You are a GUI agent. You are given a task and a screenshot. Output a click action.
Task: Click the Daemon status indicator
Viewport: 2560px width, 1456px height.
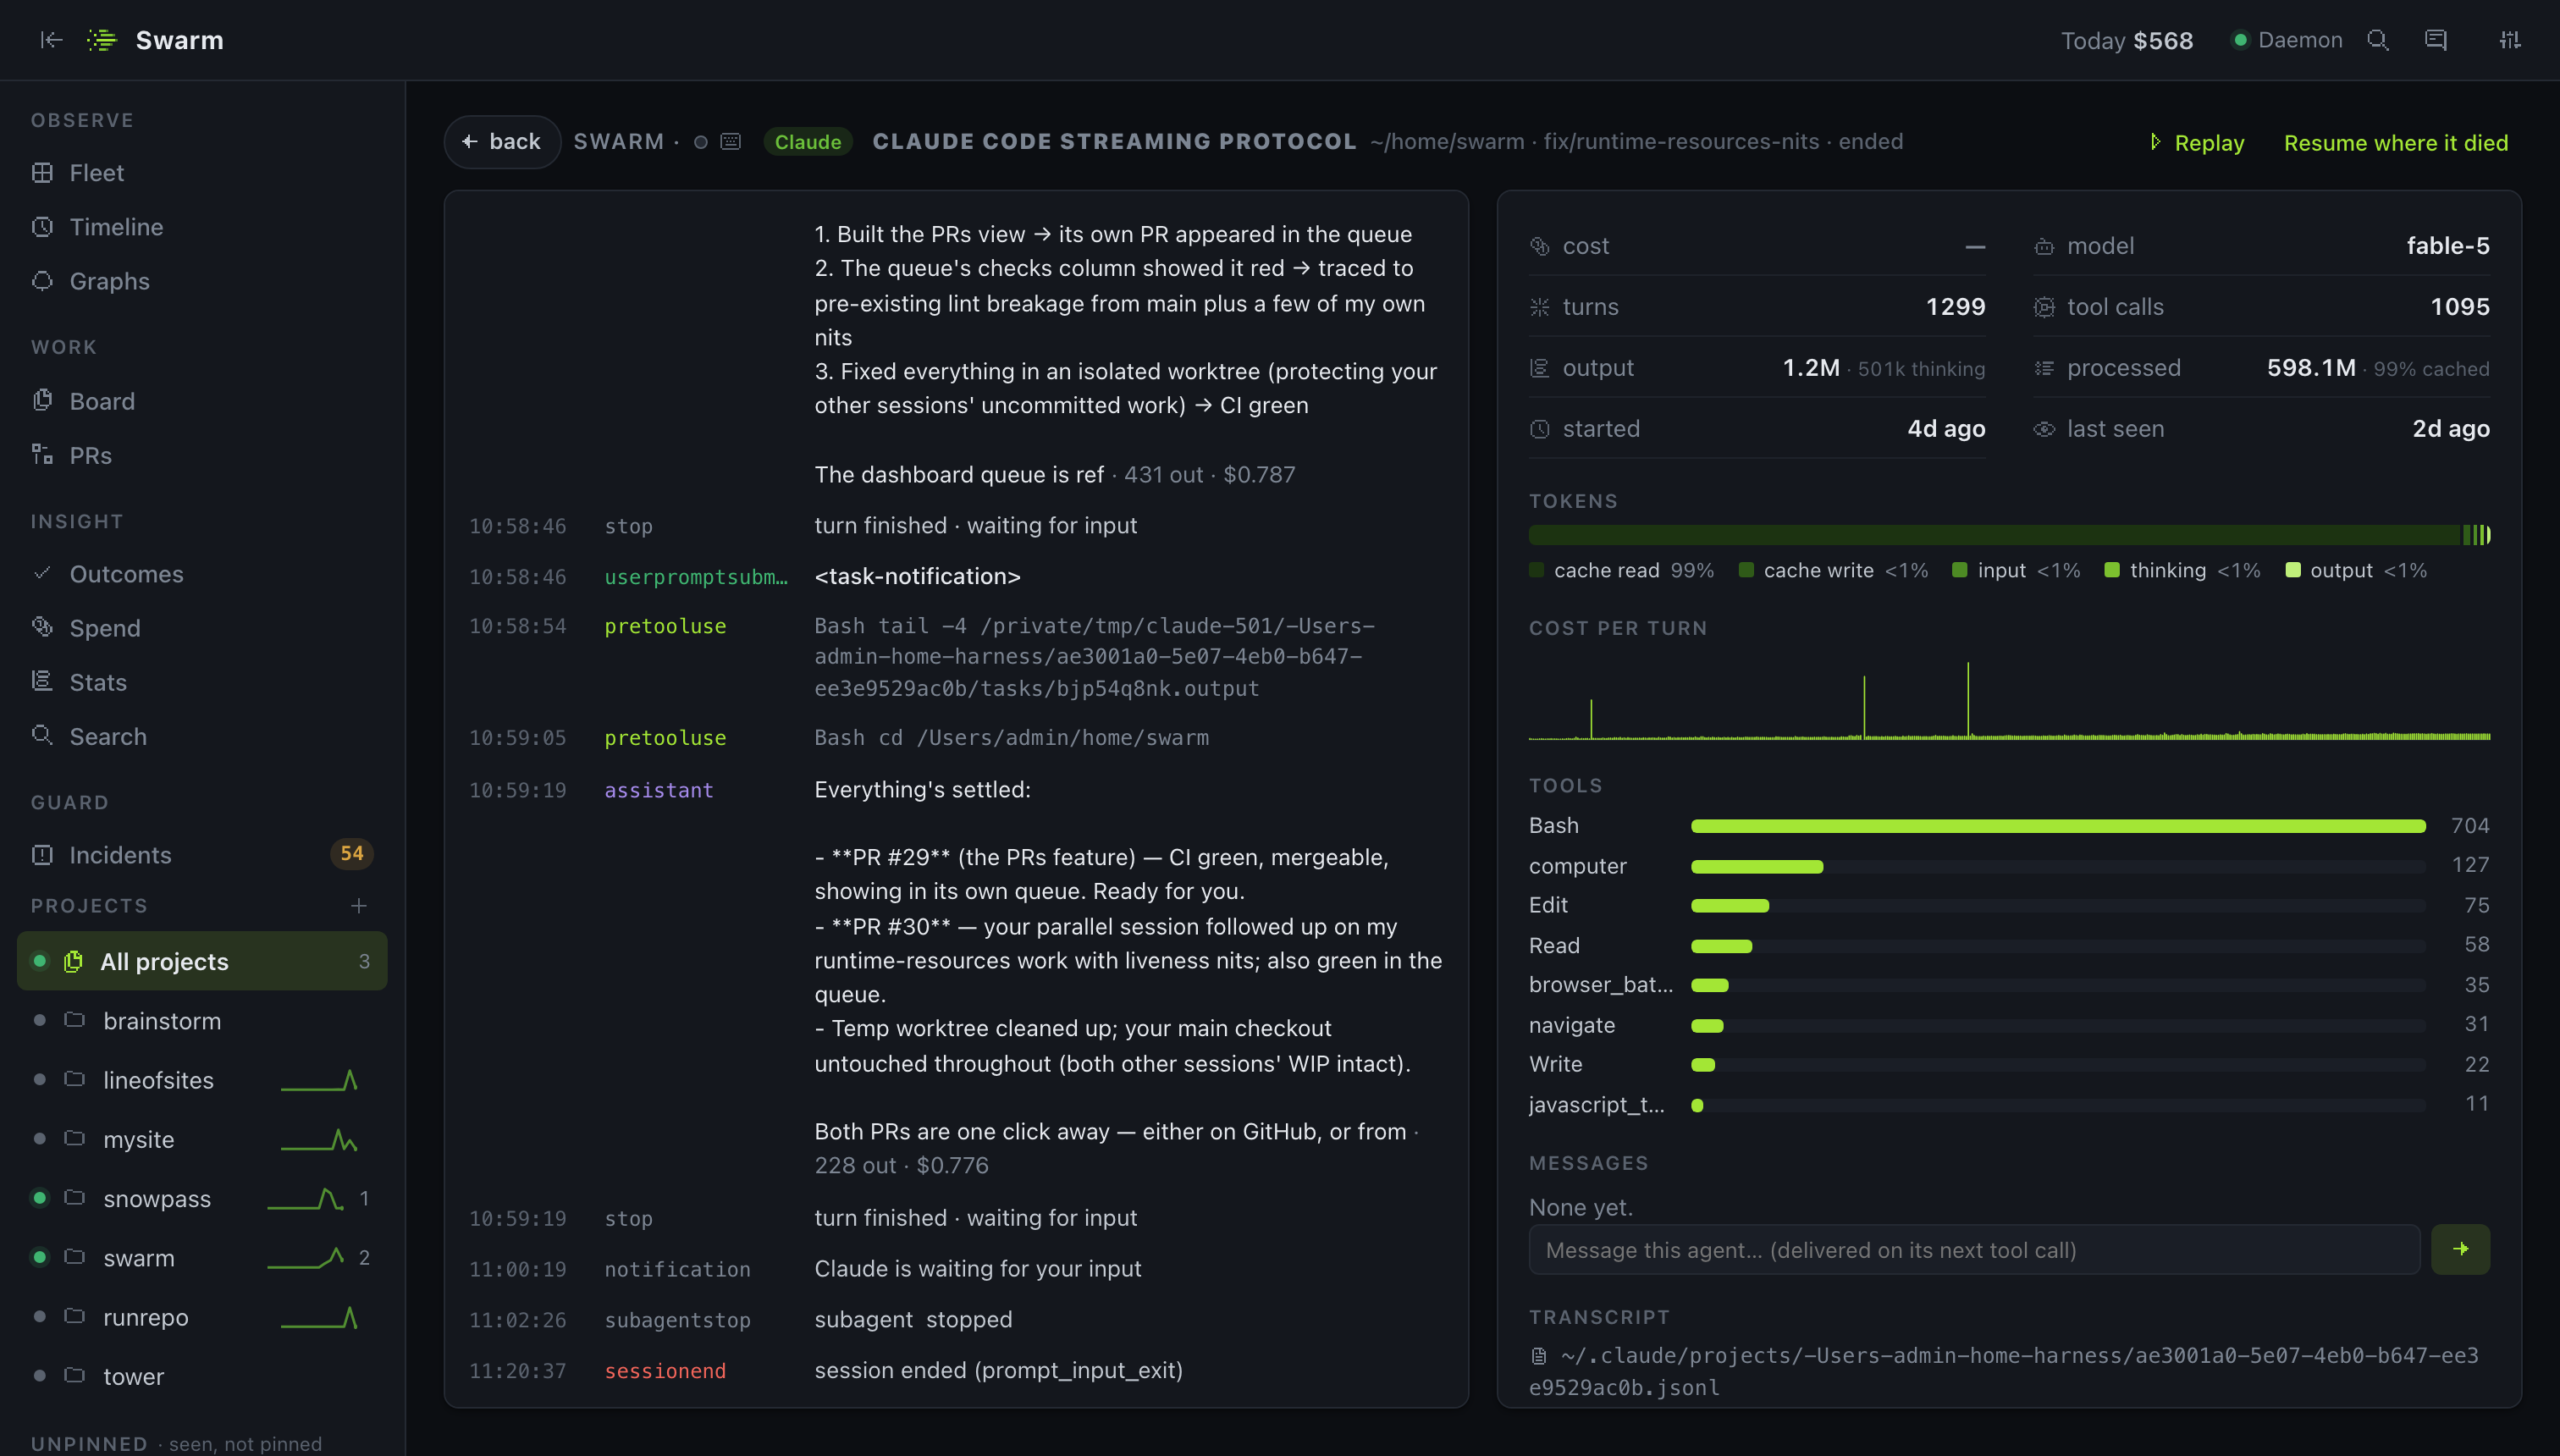(2288, 40)
